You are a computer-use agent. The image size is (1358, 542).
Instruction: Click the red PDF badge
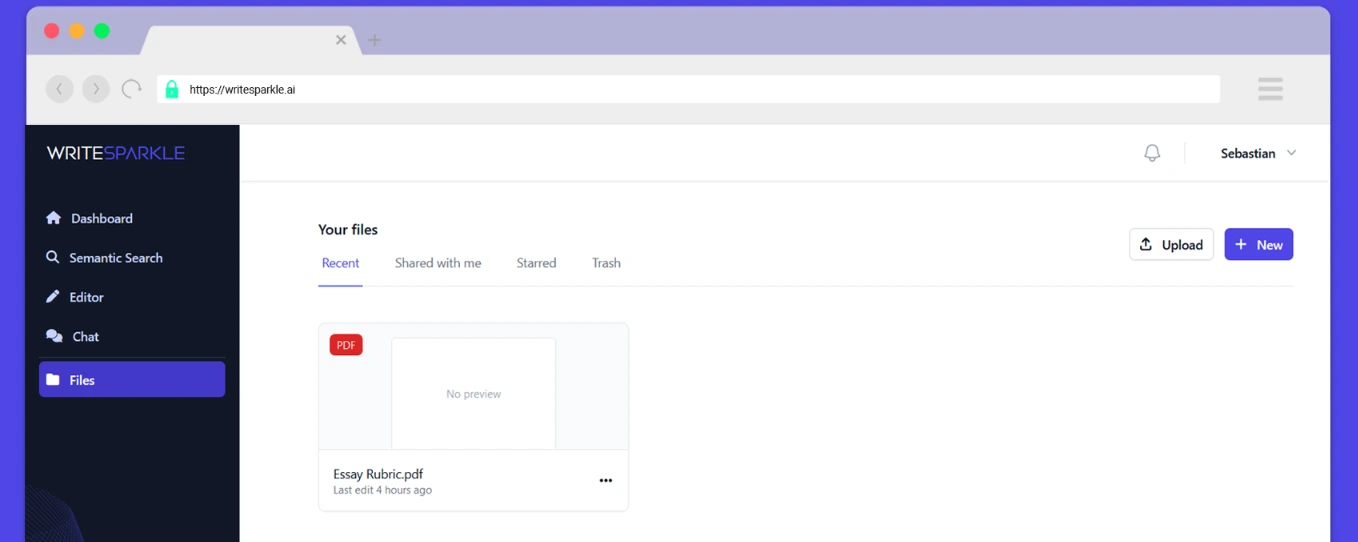click(x=346, y=345)
